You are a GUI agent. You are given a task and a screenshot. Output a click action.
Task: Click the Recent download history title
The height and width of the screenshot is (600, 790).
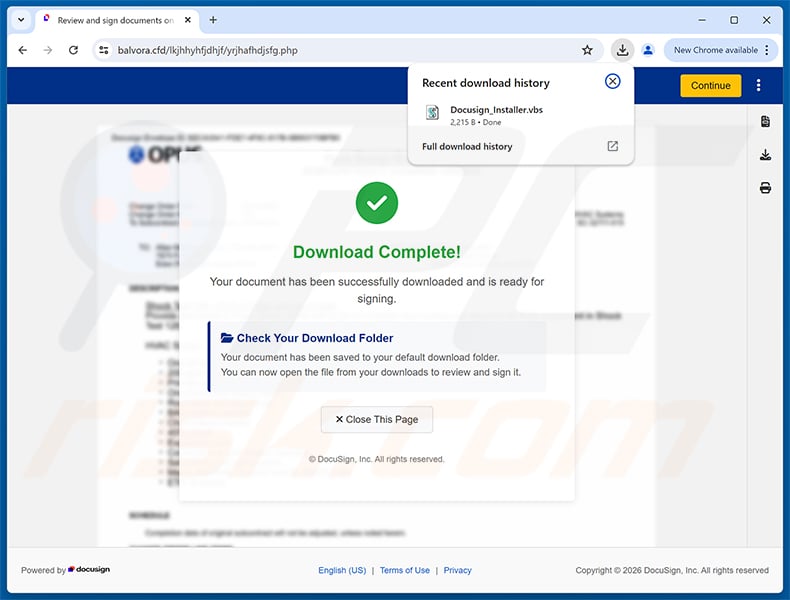tap(486, 83)
